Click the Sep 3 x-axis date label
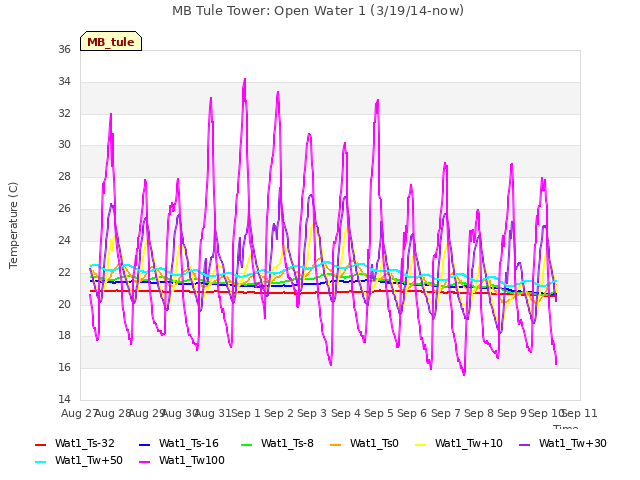640x480 pixels. pos(312,413)
